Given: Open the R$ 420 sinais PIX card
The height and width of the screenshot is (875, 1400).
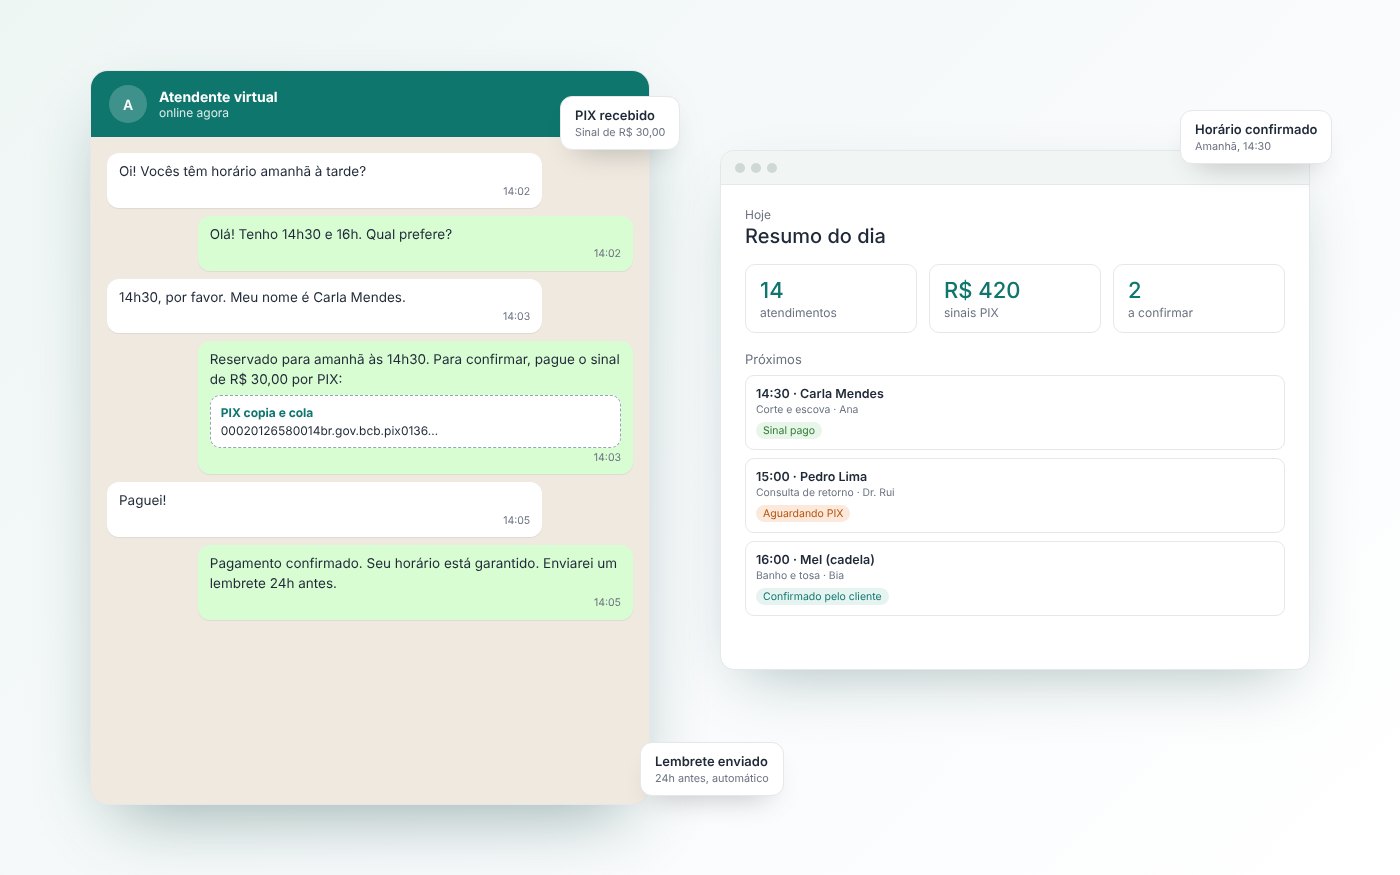Looking at the screenshot, I should [x=1015, y=298].
